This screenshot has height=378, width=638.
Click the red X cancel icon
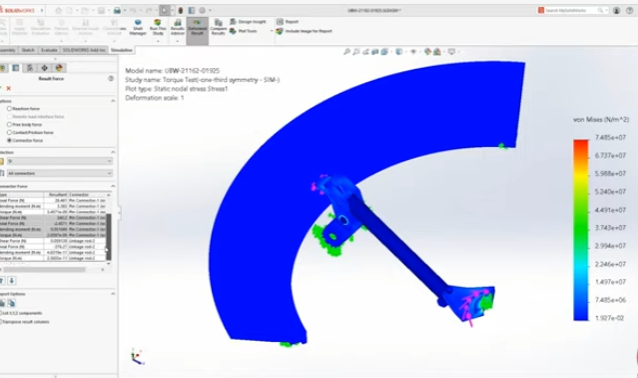tap(9, 88)
